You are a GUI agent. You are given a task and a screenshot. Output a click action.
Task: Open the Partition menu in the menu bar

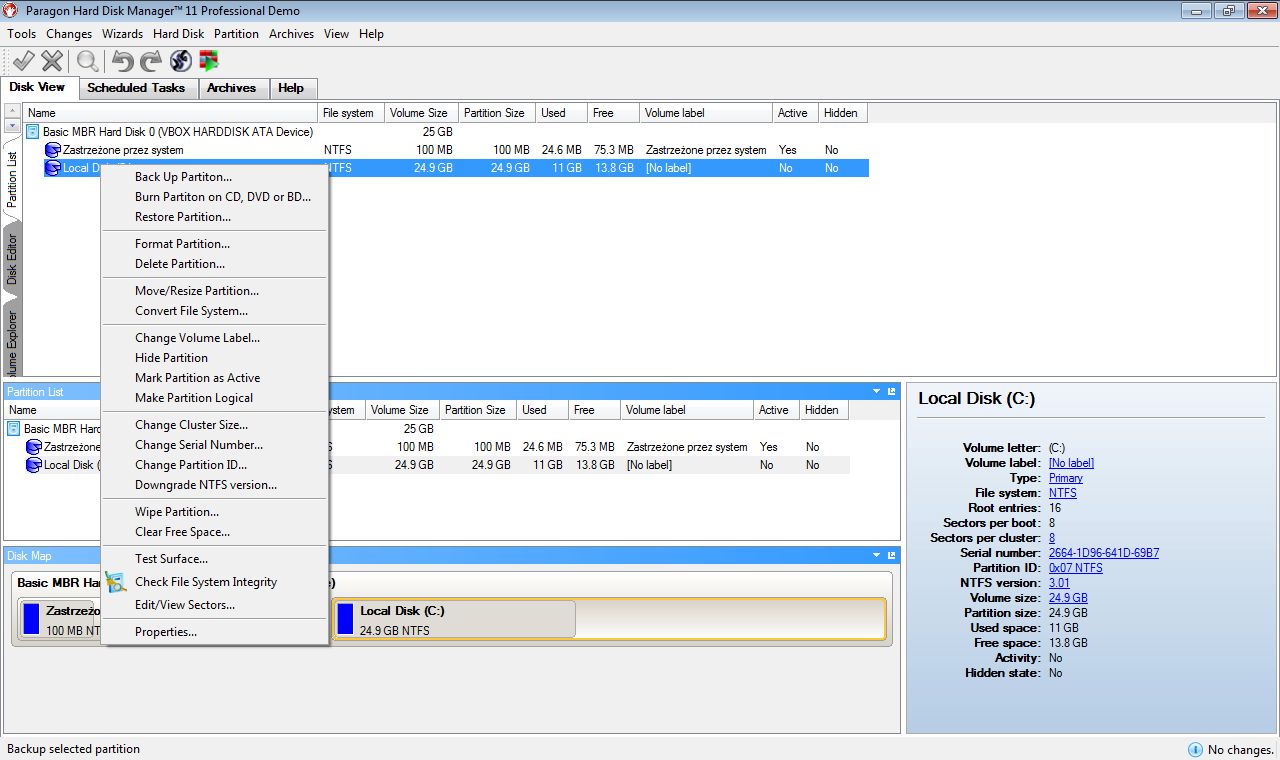pos(236,34)
